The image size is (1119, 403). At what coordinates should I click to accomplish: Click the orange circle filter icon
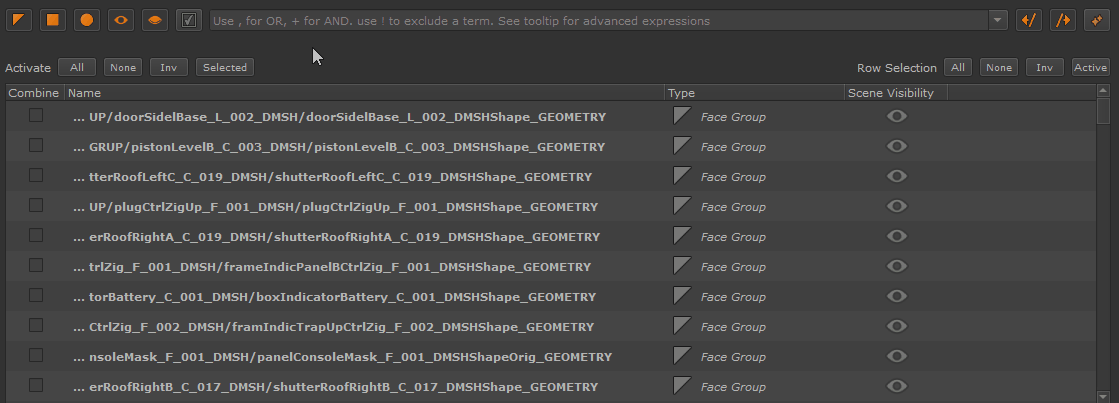pos(87,20)
